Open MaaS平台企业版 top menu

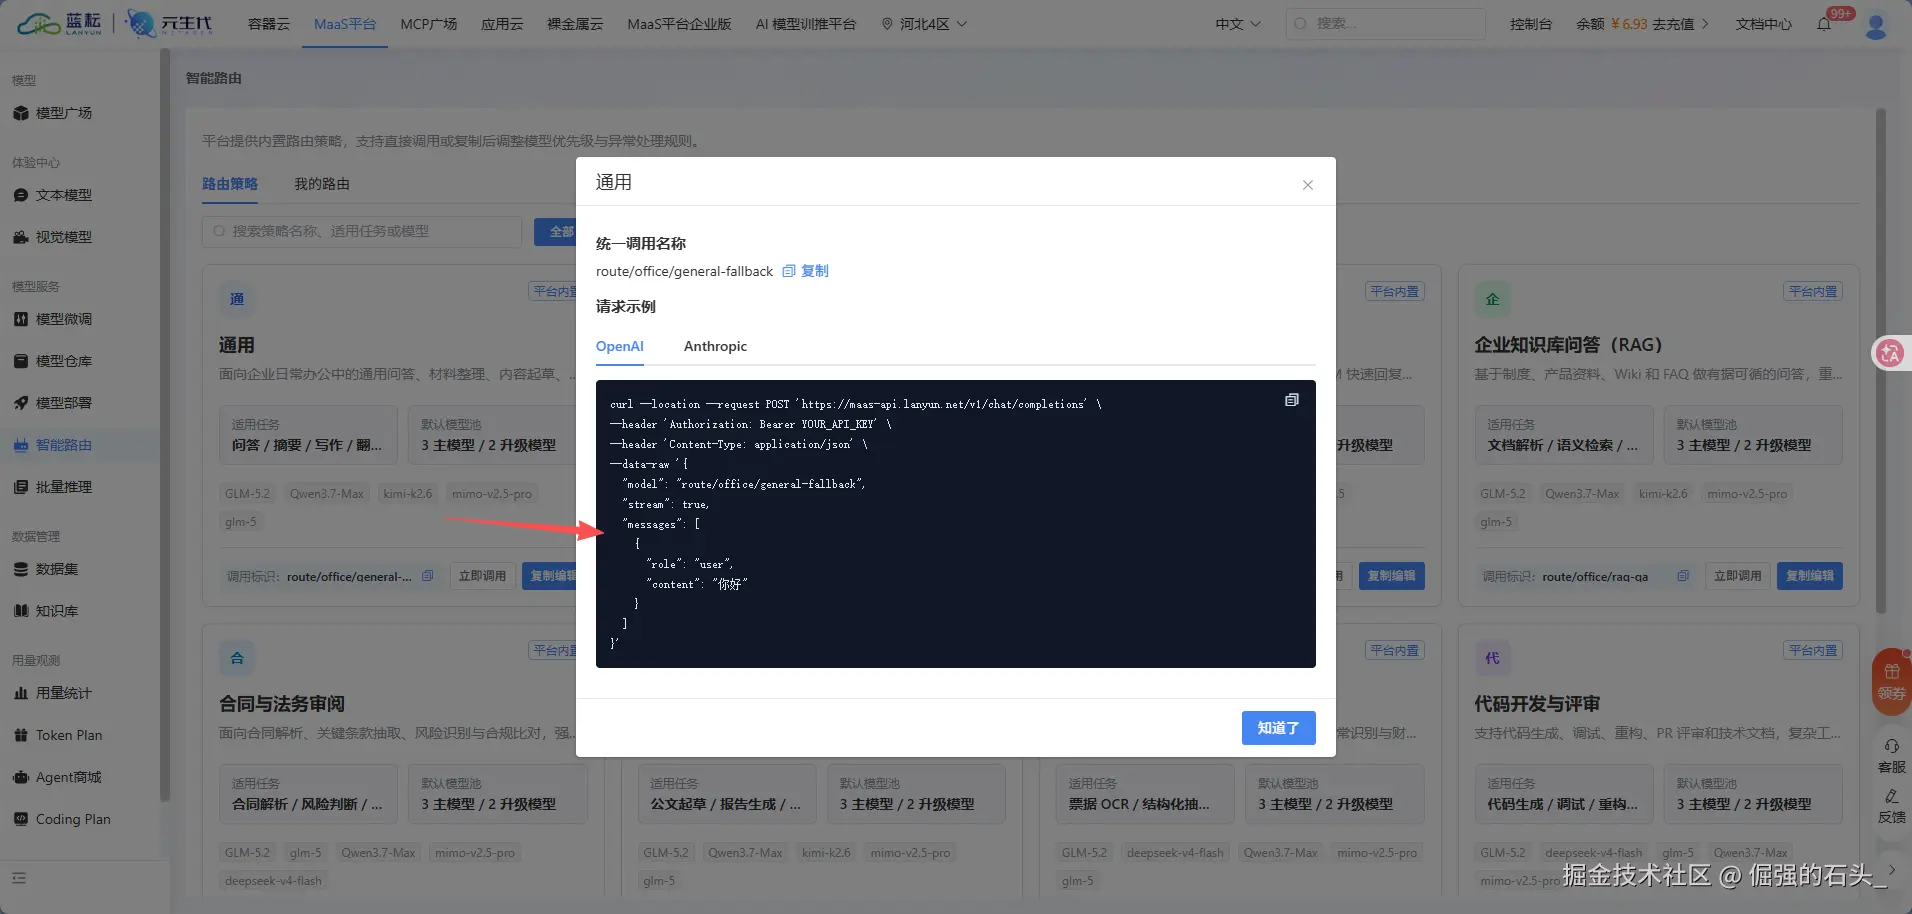pos(679,24)
